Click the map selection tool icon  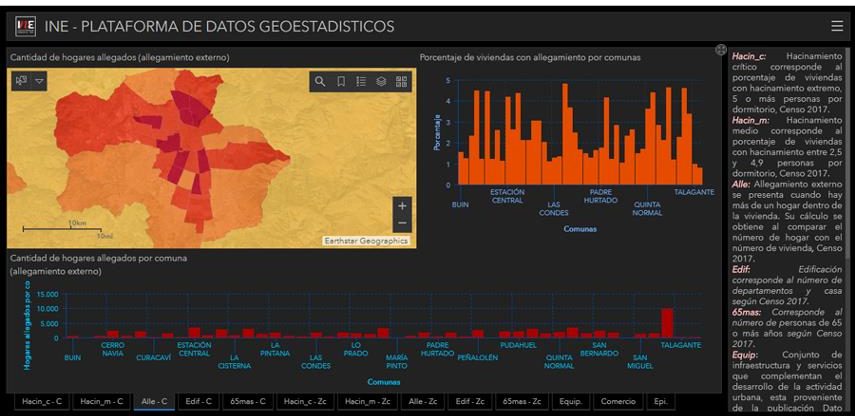21,81
